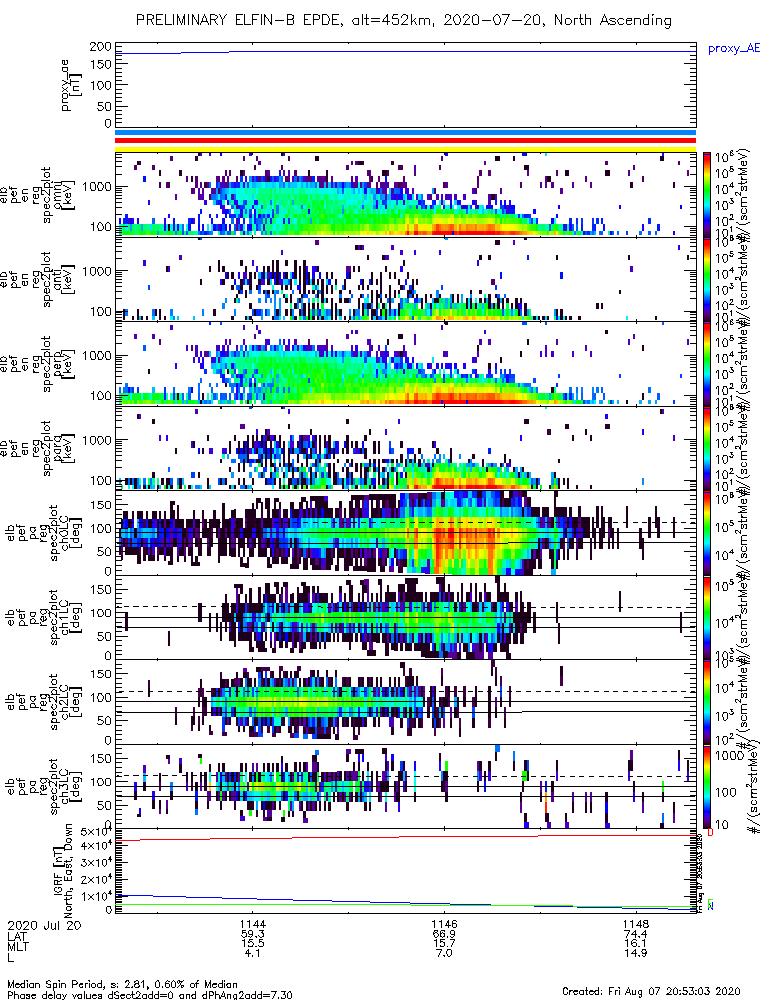This screenshot has height=1000, width=775.
Task: Click the color scale beside the anti panel
Action: [x=707, y=279]
